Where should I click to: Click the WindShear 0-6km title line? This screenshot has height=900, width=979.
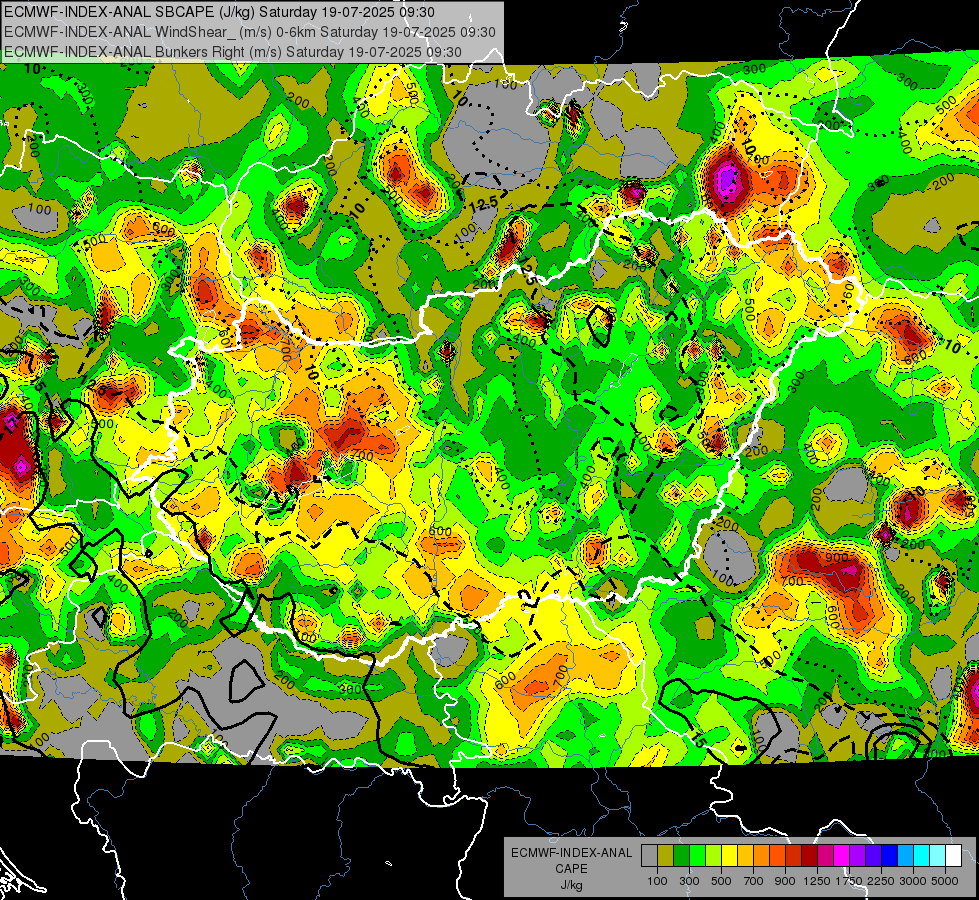click(250, 32)
